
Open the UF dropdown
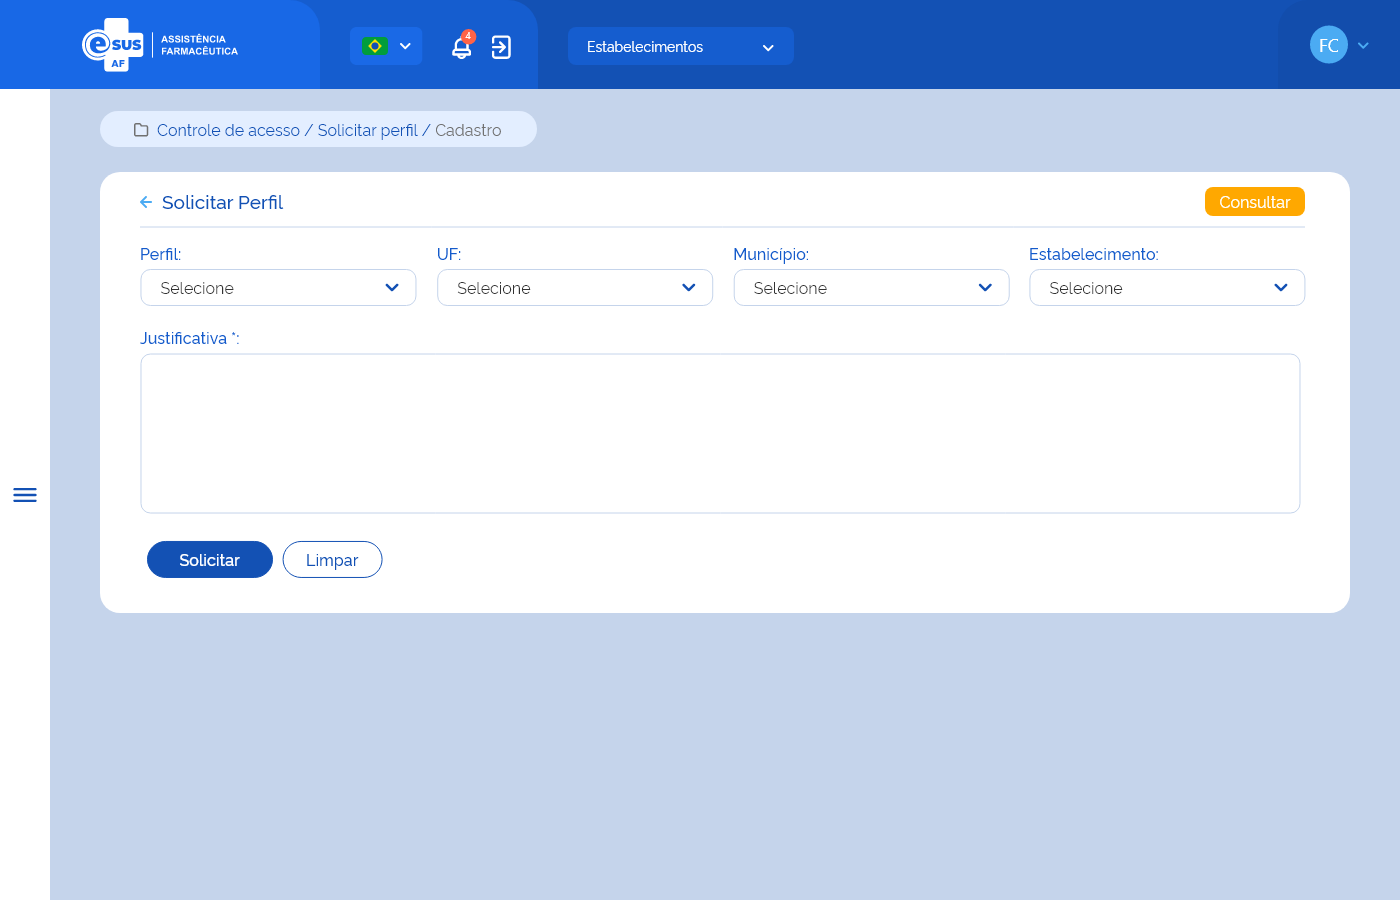point(575,288)
